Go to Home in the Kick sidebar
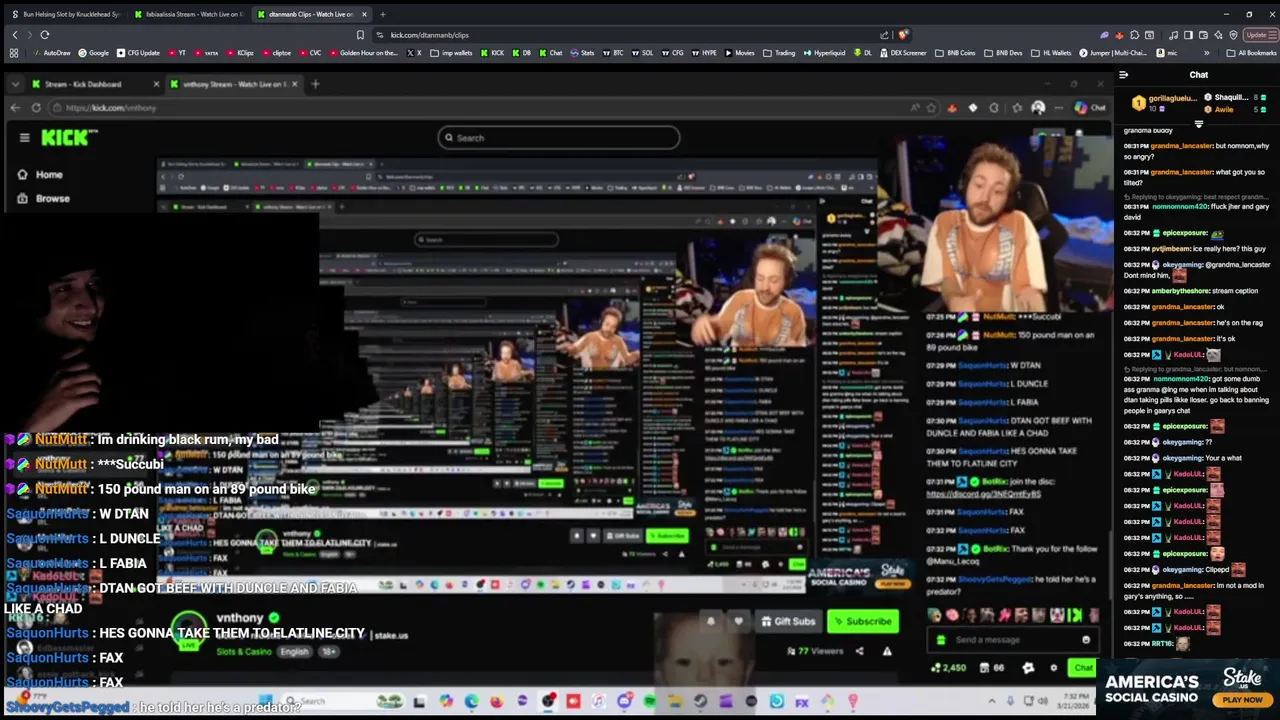1280x720 pixels. pos(40,174)
